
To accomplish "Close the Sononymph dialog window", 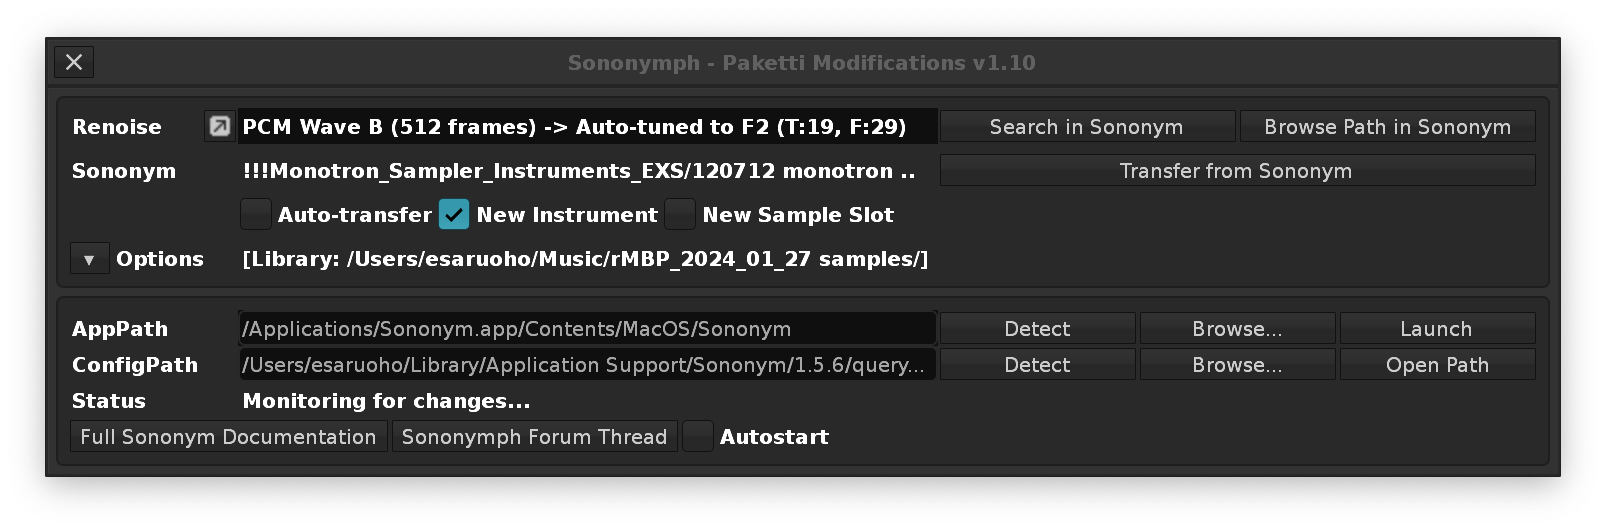I will click(x=74, y=62).
